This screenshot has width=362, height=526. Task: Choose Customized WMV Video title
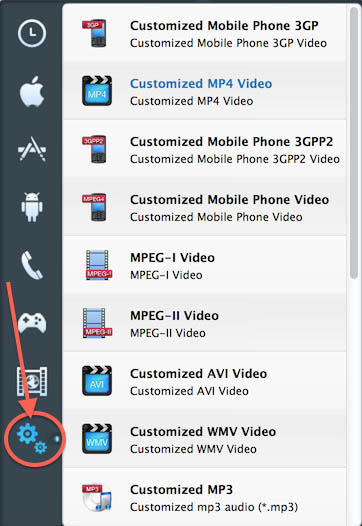point(203,432)
